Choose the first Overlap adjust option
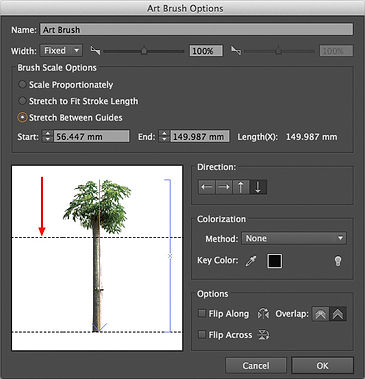The width and height of the screenshot is (365, 379). [320, 314]
